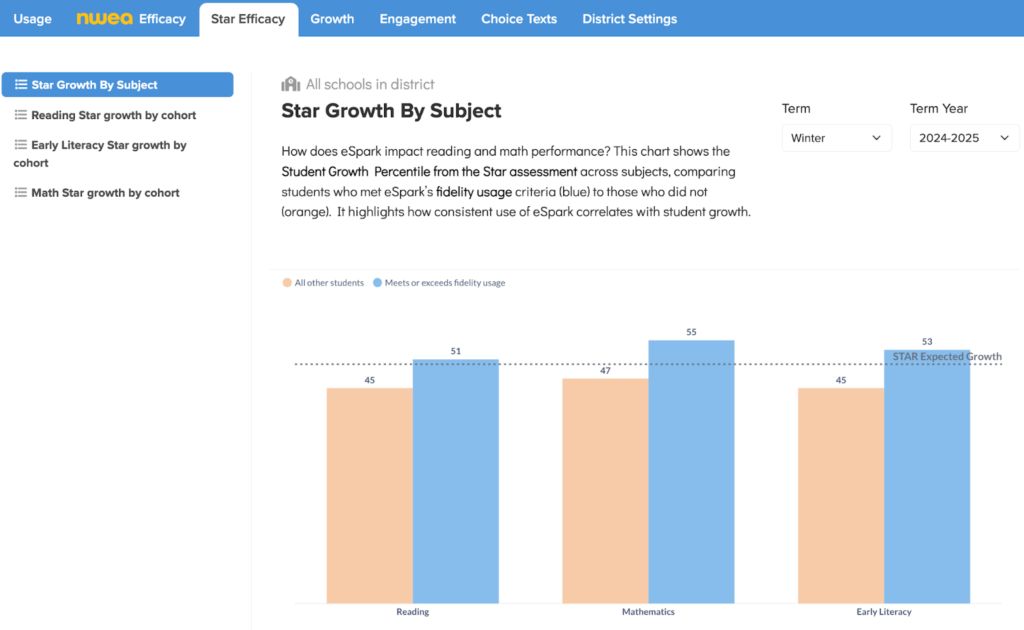Click the value 47 above the Mathematics bar

(x=605, y=370)
